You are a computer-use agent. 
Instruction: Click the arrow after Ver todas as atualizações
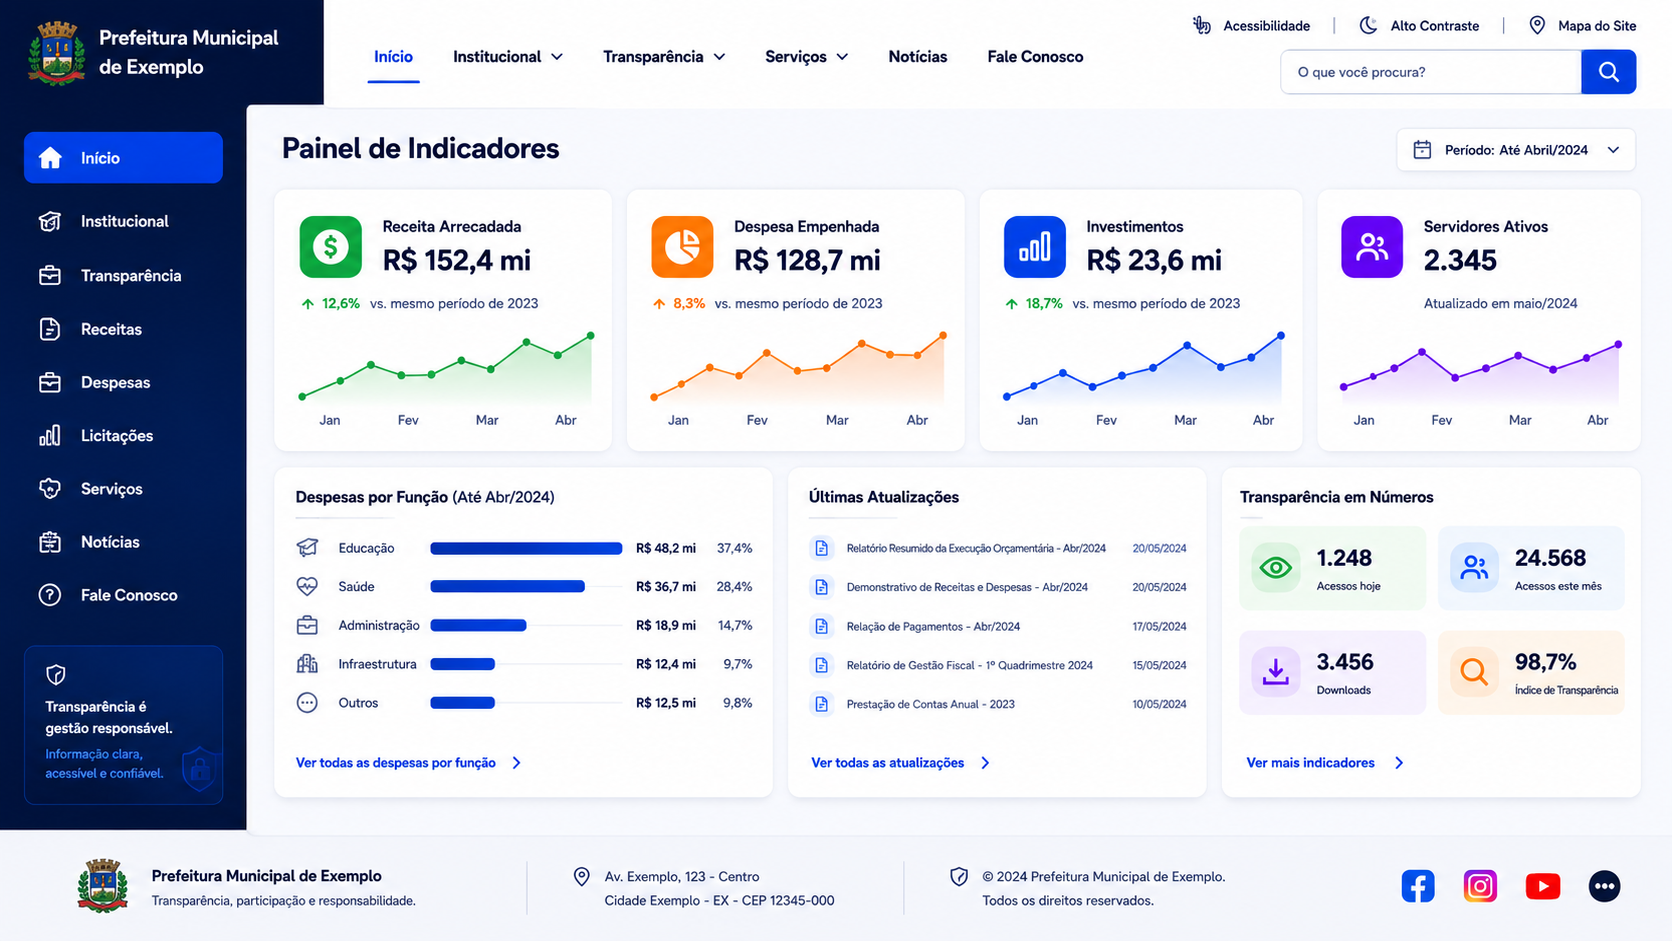coord(985,763)
